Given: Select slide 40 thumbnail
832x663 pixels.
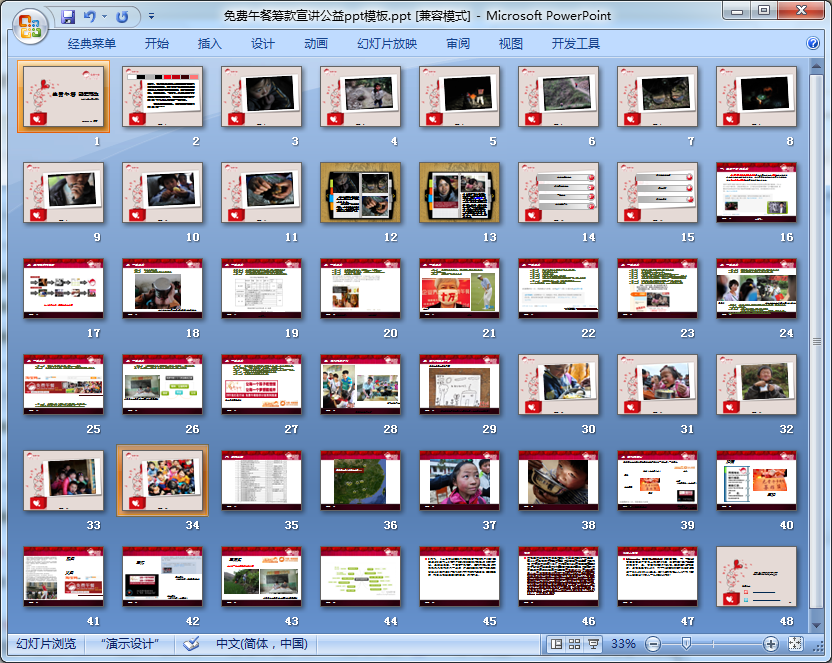Looking at the screenshot, I should click(x=757, y=480).
